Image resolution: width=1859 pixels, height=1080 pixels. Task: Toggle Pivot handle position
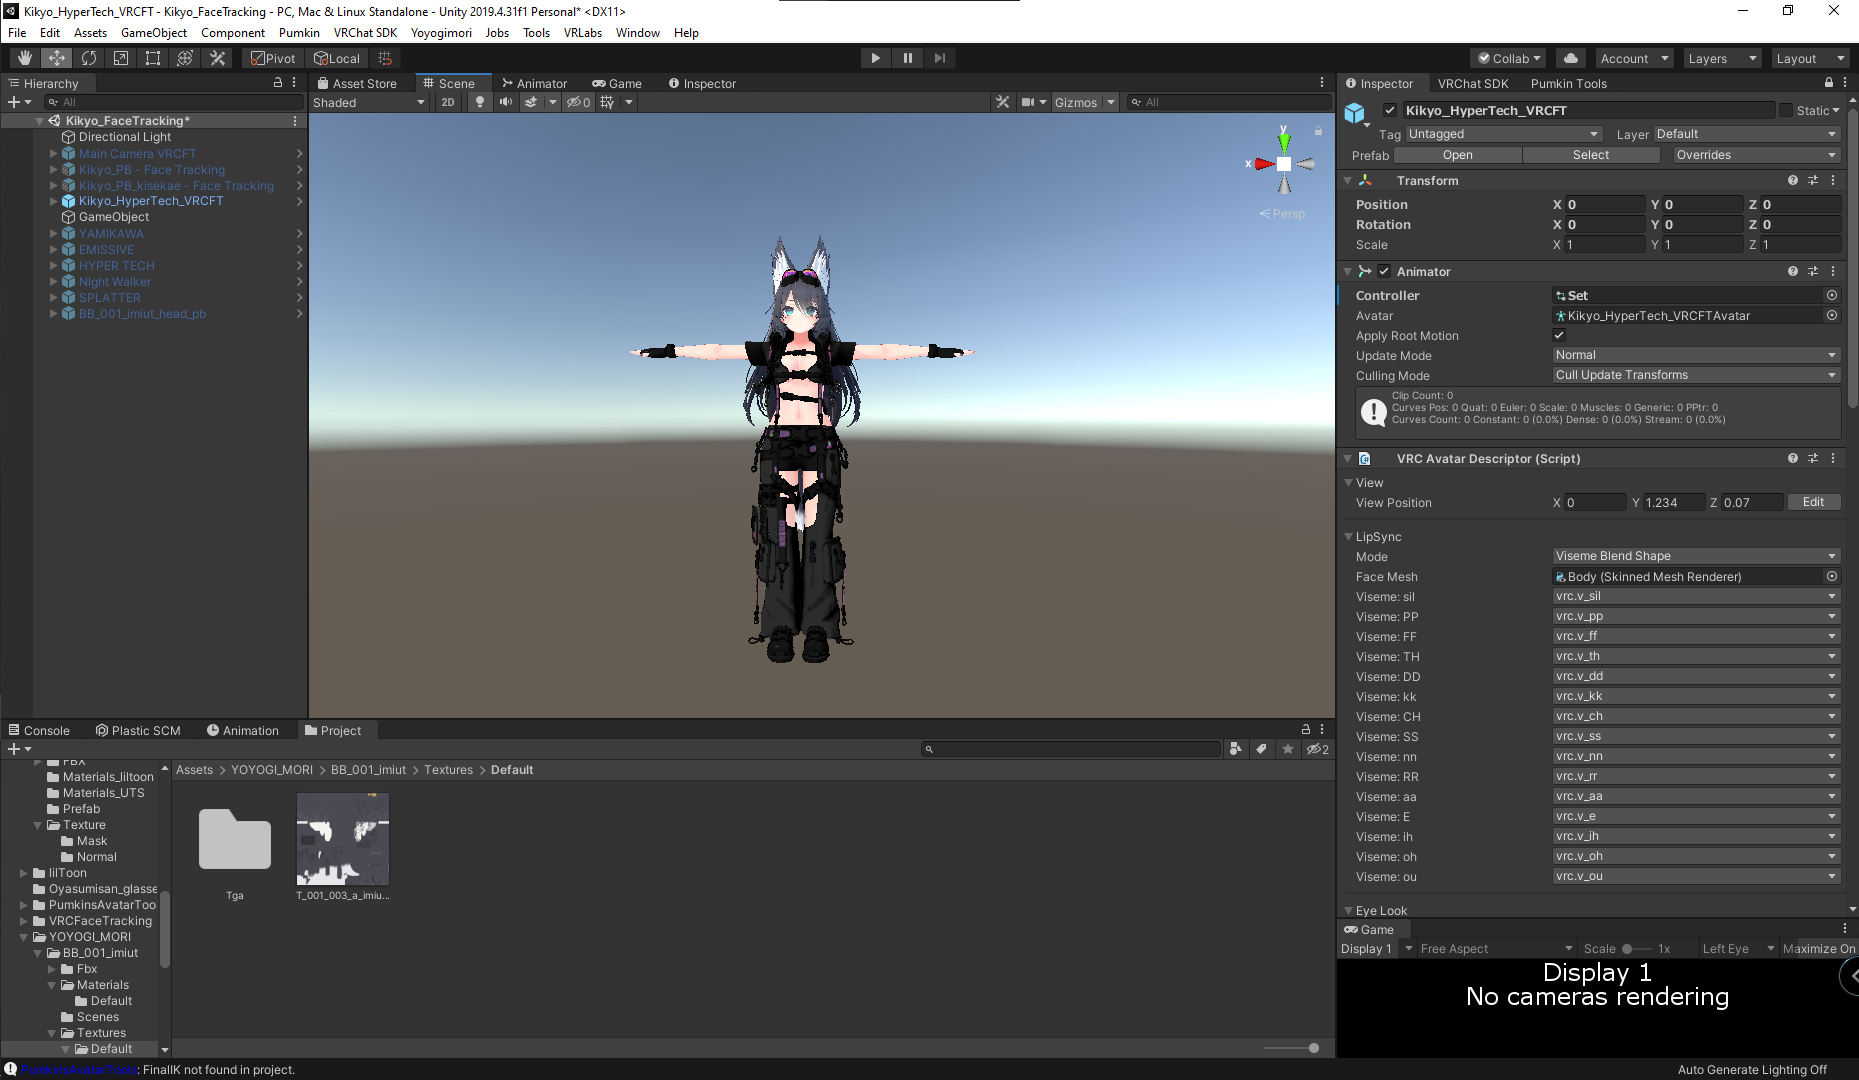click(x=273, y=58)
